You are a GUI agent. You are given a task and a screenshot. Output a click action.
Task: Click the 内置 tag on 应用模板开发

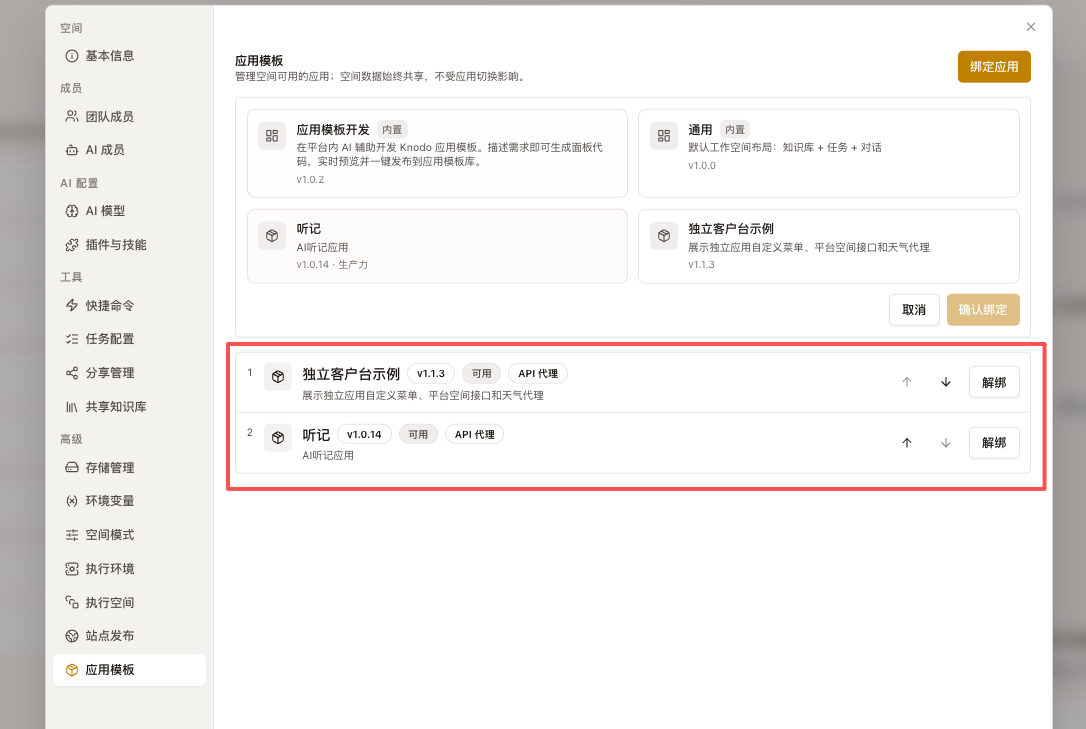point(392,129)
